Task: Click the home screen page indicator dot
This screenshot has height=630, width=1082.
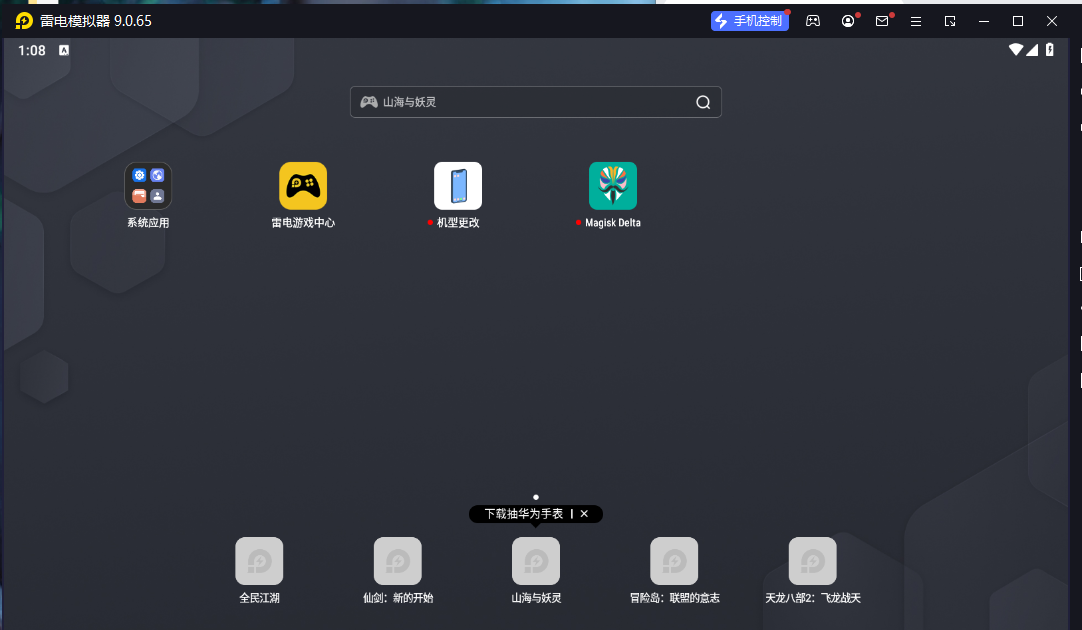Action: [536, 497]
